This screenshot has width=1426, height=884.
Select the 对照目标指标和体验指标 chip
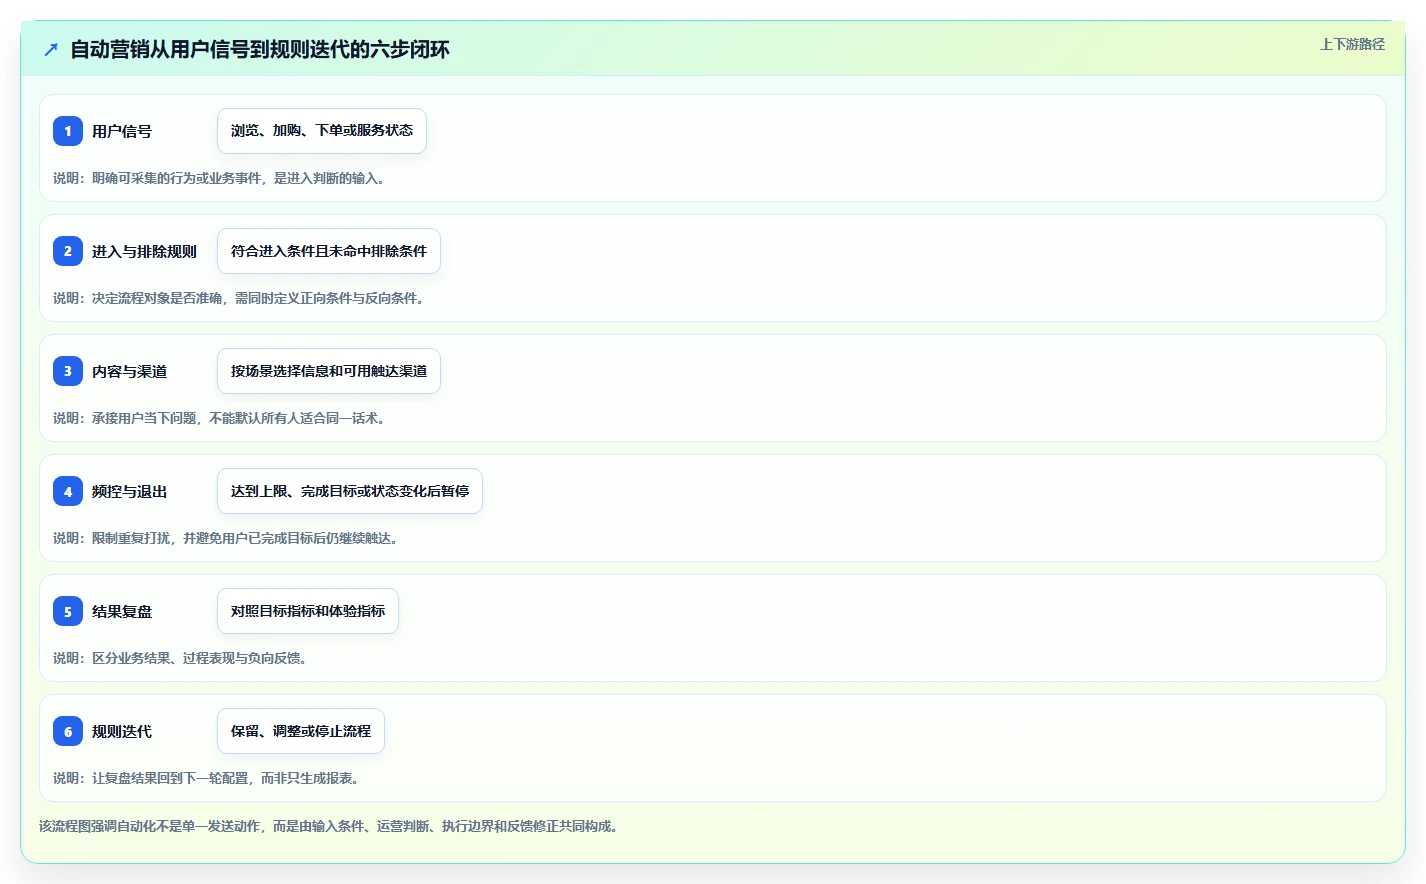[308, 611]
